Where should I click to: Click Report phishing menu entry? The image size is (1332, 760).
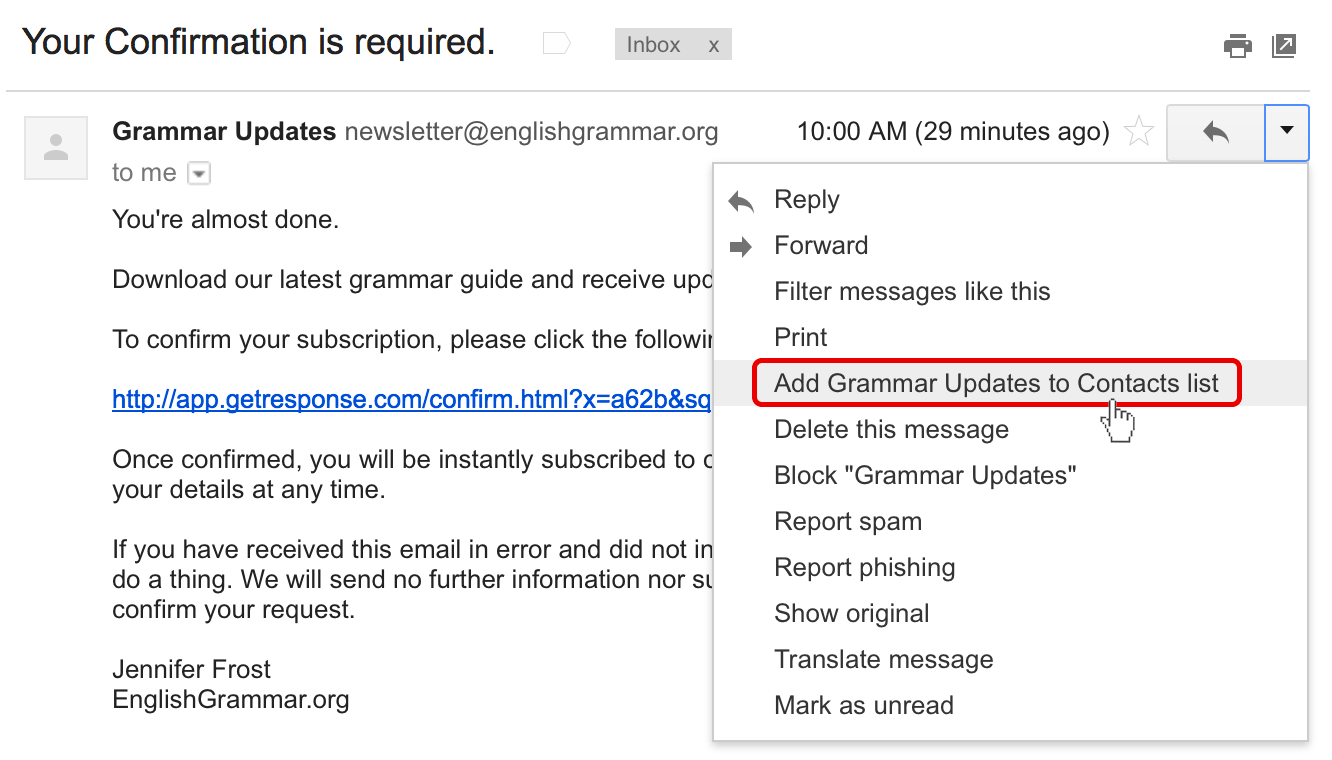point(864,568)
